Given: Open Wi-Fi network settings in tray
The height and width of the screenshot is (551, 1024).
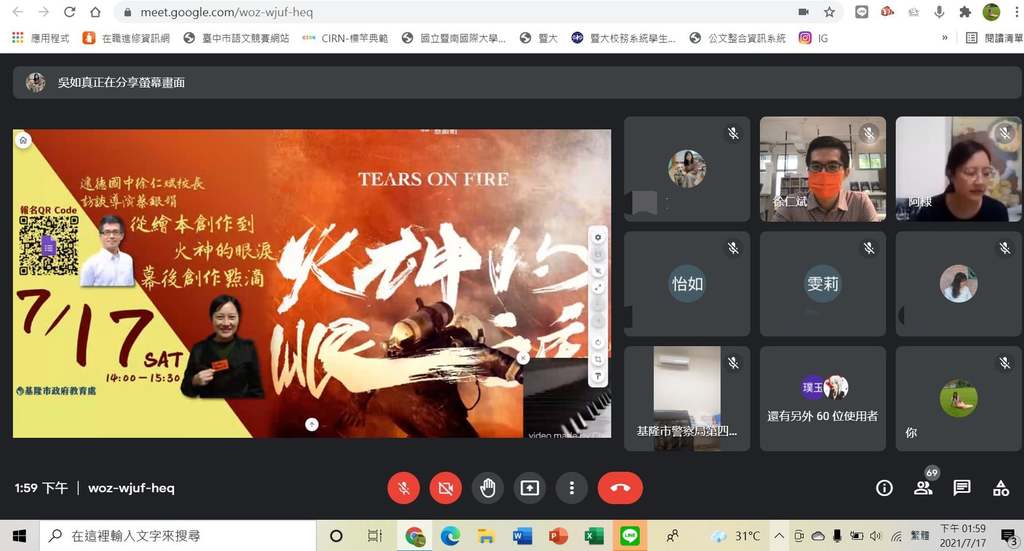Looking at the screenshot, I should (x=897, y=536).
